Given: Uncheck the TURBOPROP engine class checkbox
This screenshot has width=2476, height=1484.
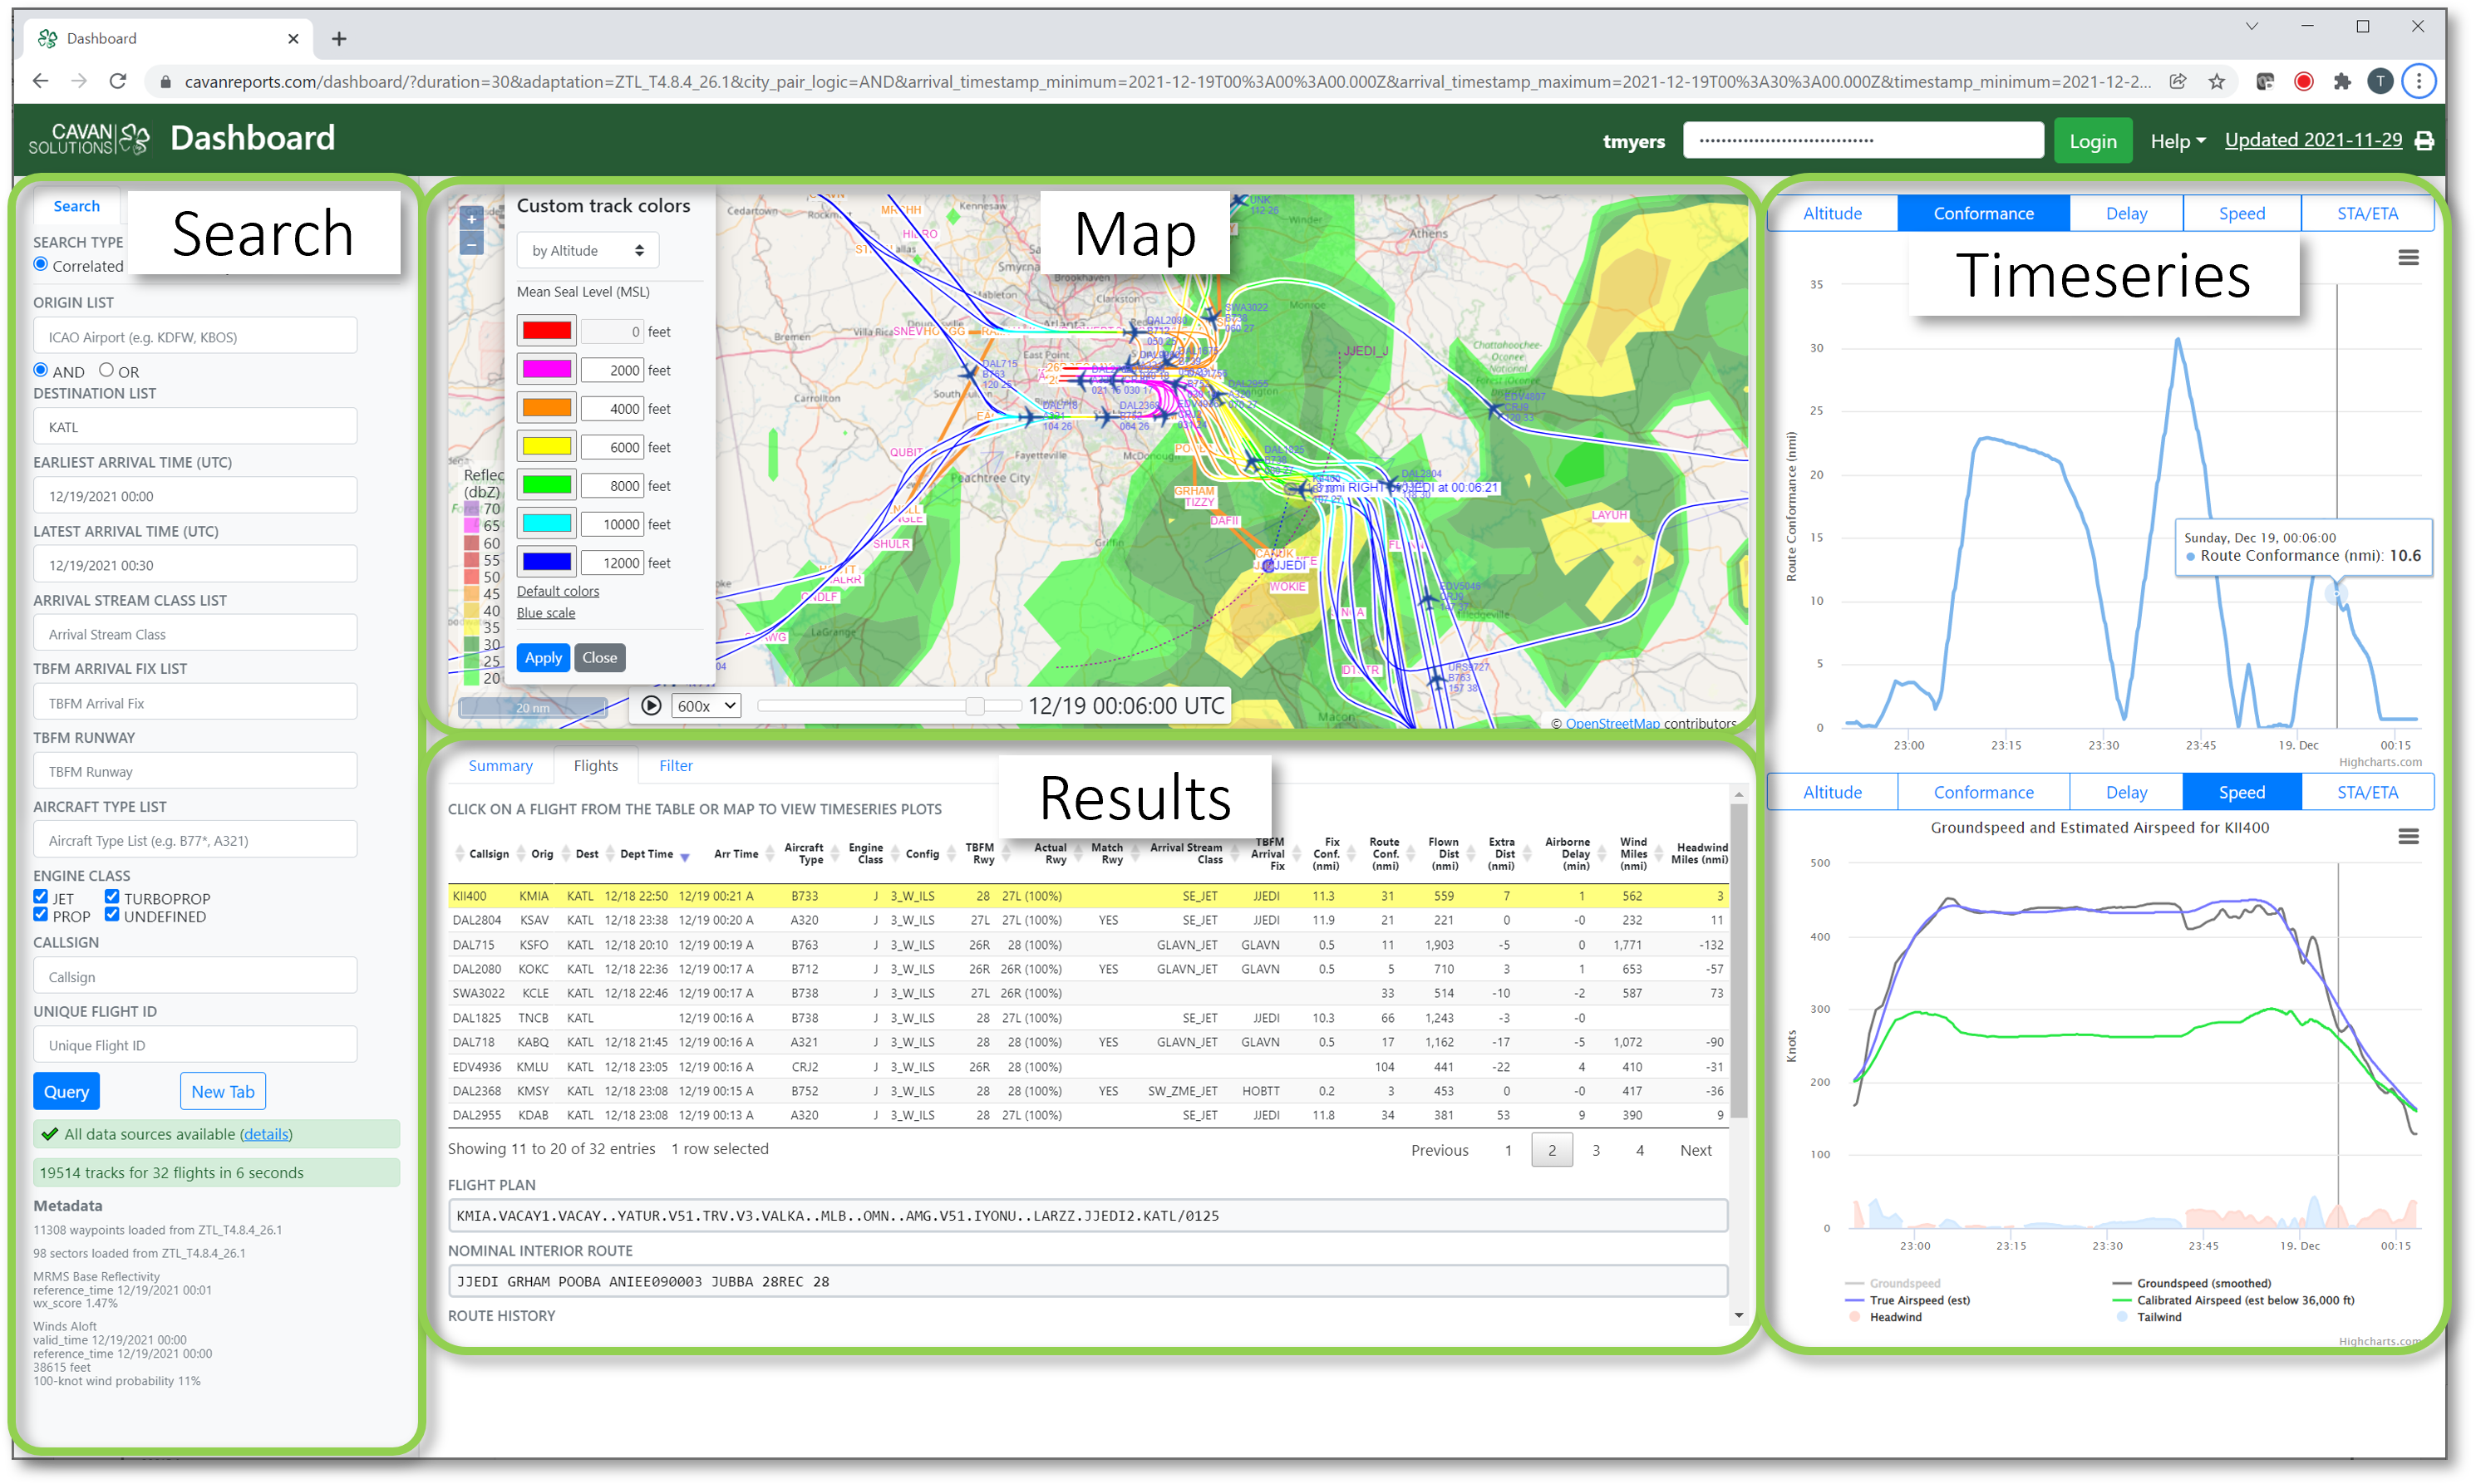Looking at the screenshot, I should 112,897.
